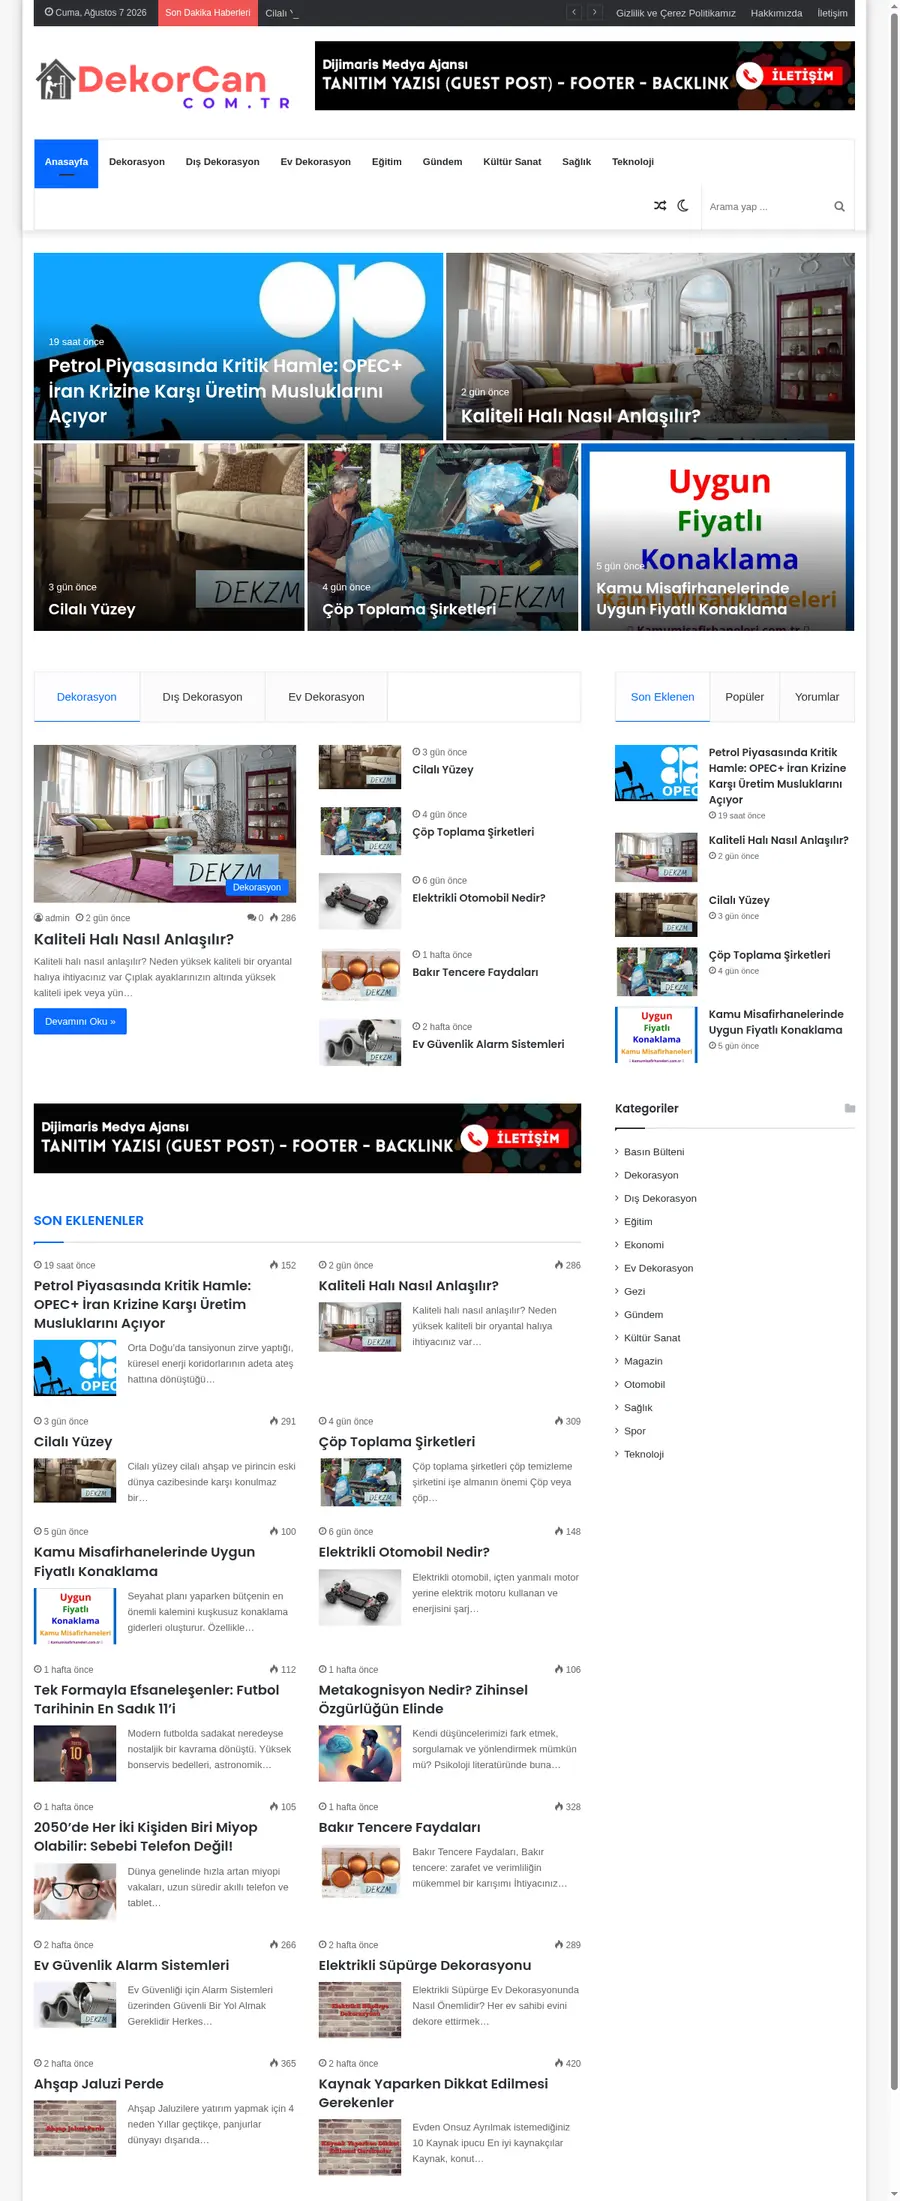The width and height of the screenshot is (900, 2201).
Task: Open the Çöp Toplama Şirketleri featured card
Action: tap(443, 537)
